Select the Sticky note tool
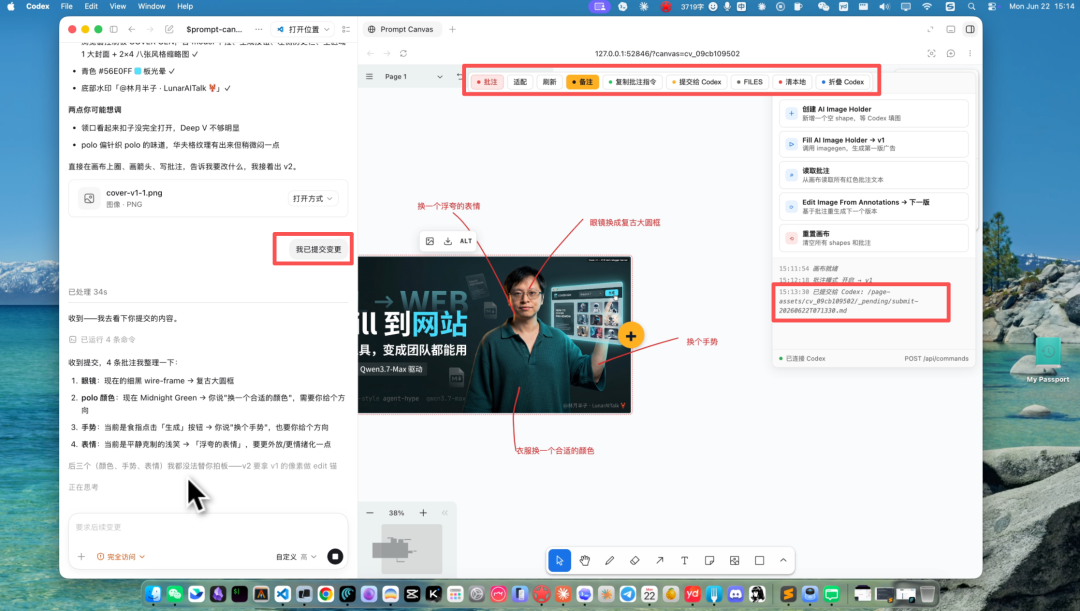This screenshot has width=1080, height=611. (709, 561)
